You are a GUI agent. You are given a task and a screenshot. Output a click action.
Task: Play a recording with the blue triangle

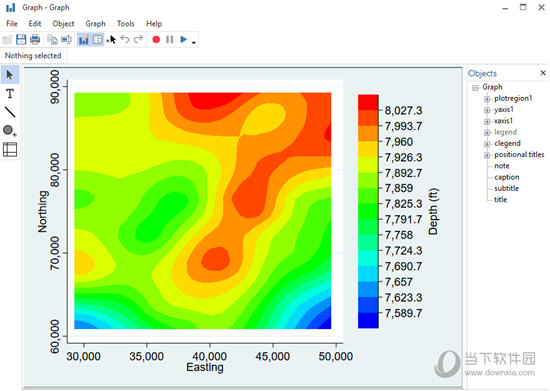(183, 39)
